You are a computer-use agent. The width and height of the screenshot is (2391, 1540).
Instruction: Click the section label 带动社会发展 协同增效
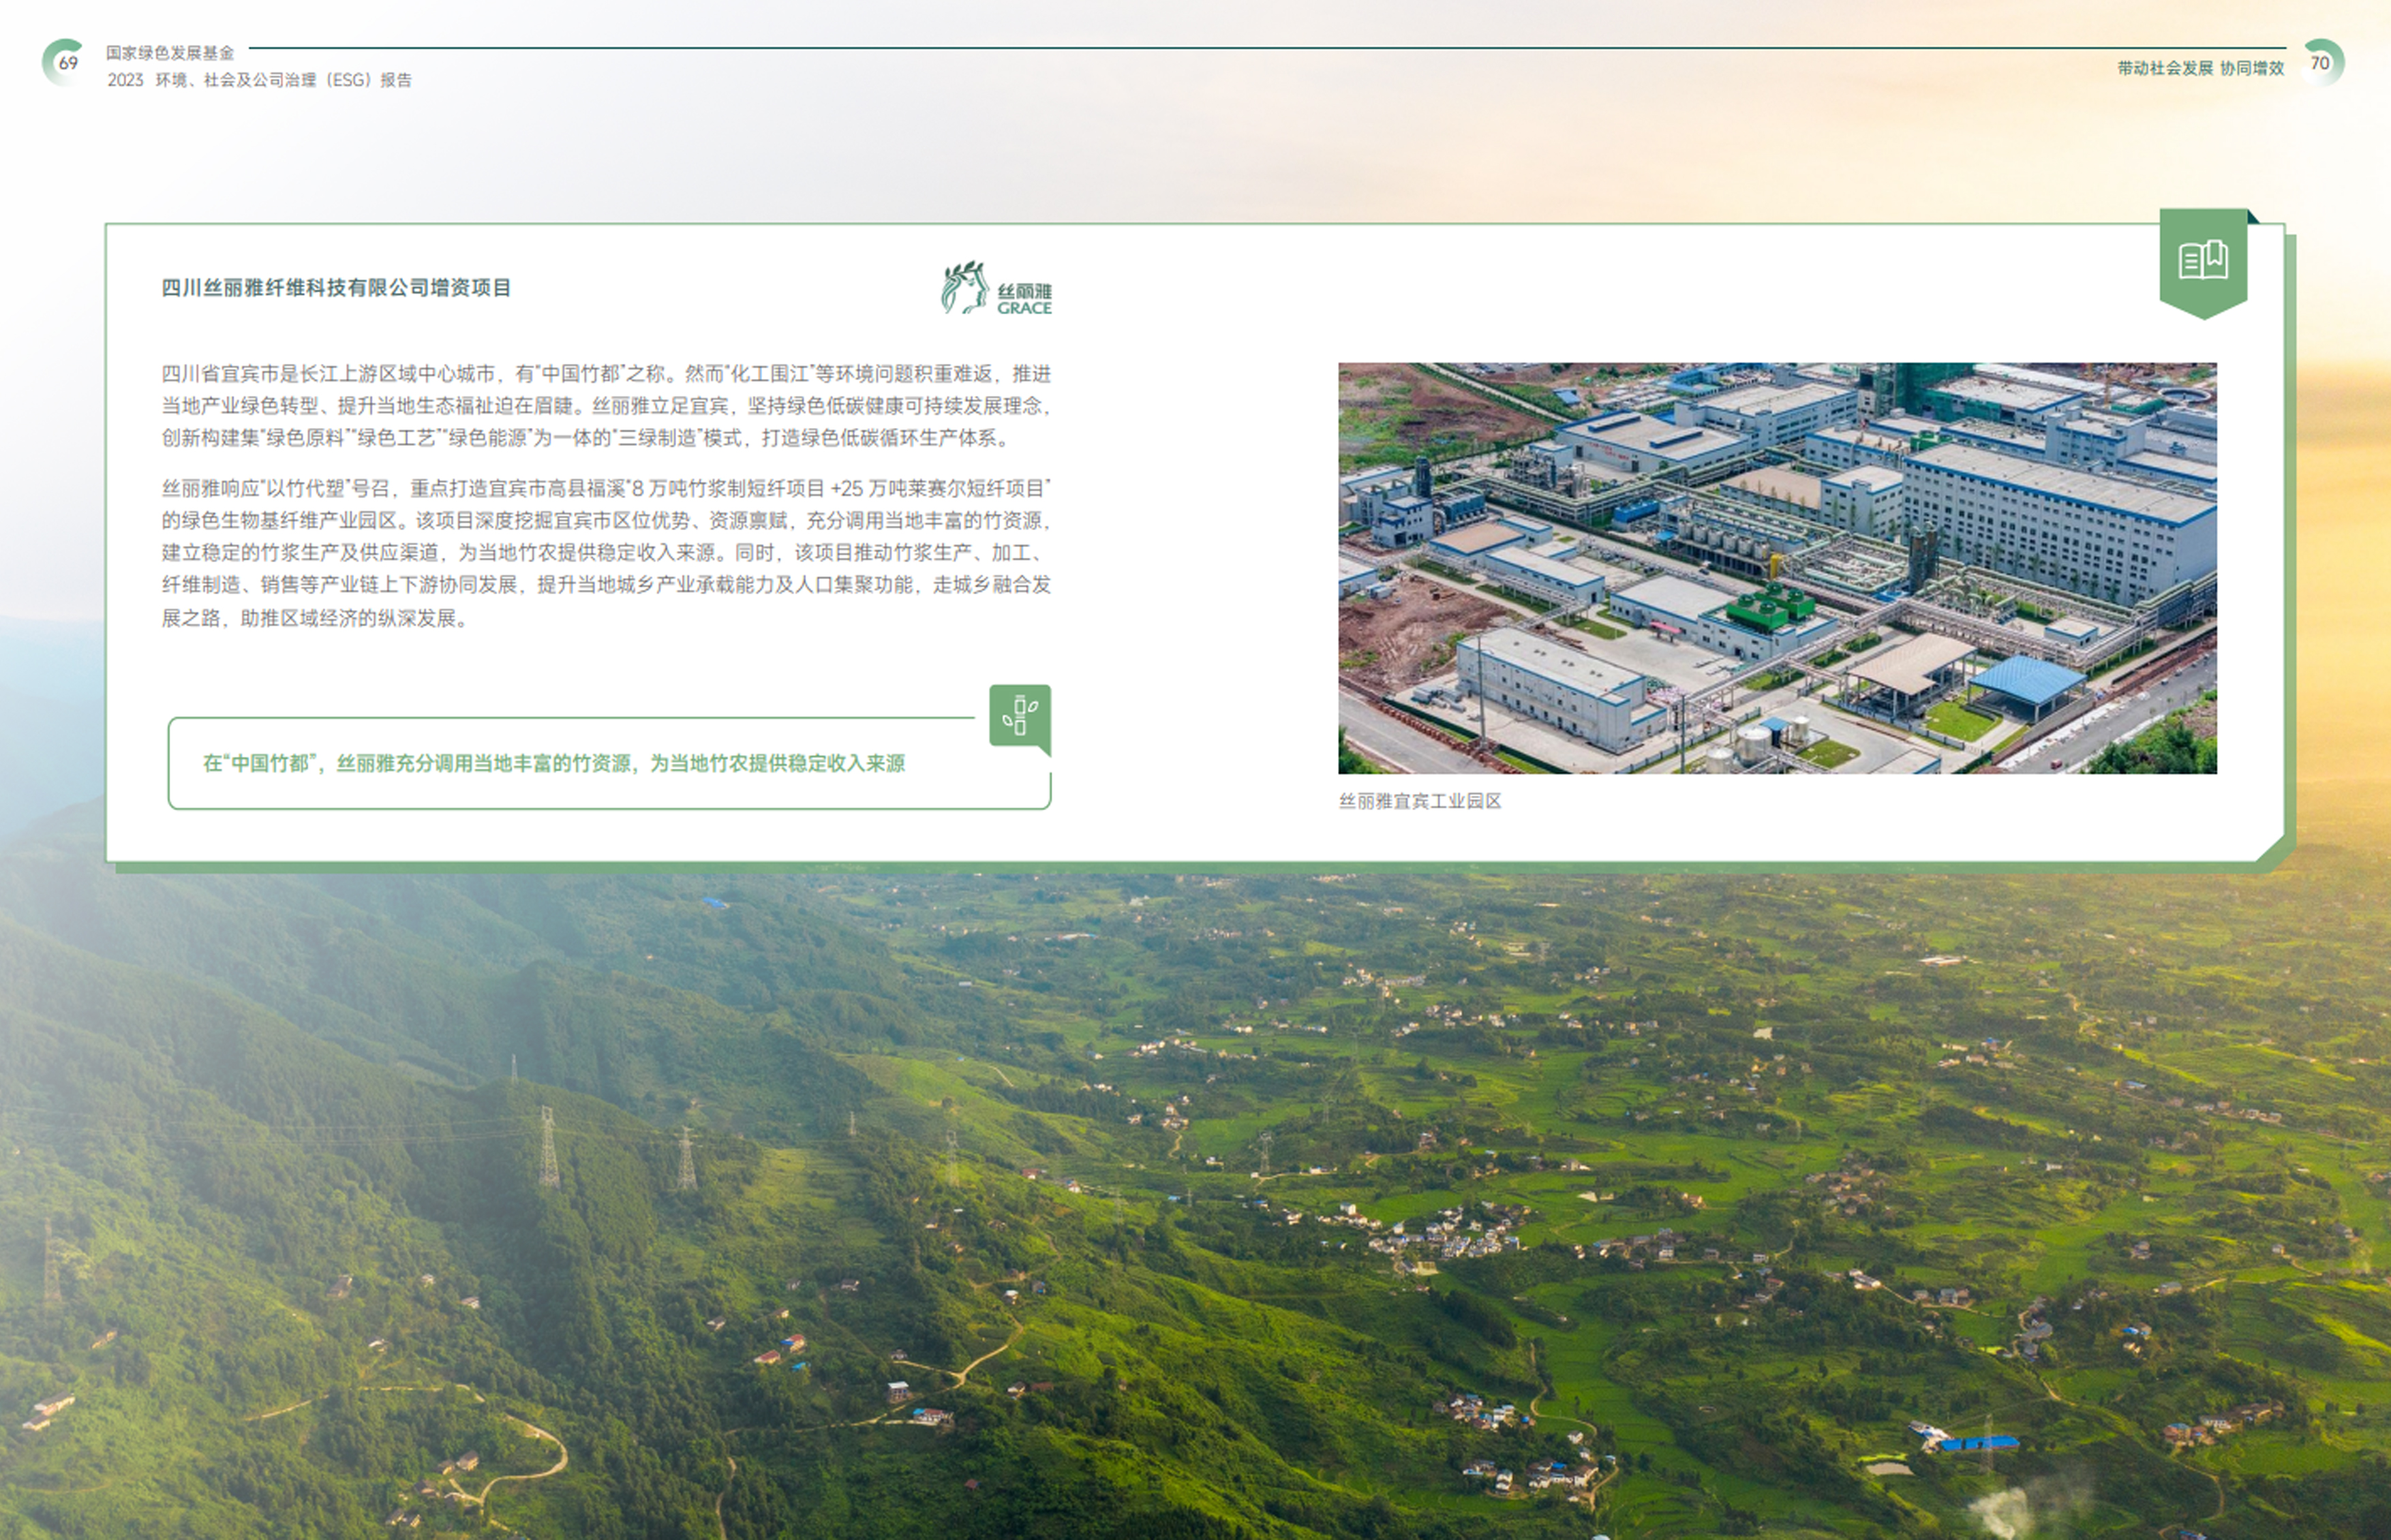tap(2200, 68)
